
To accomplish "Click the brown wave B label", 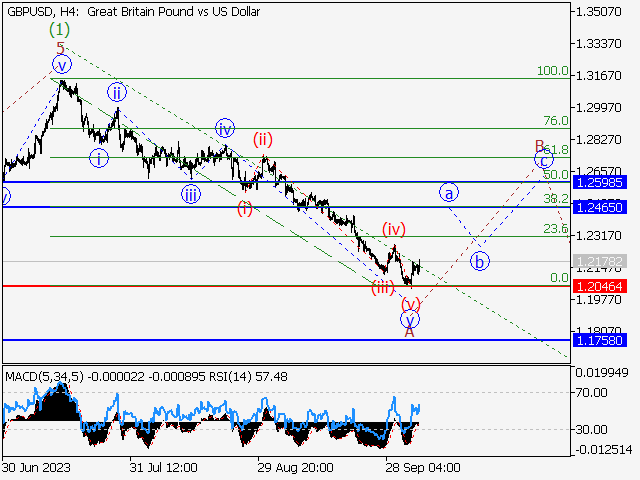I will (x=539, y=145).
